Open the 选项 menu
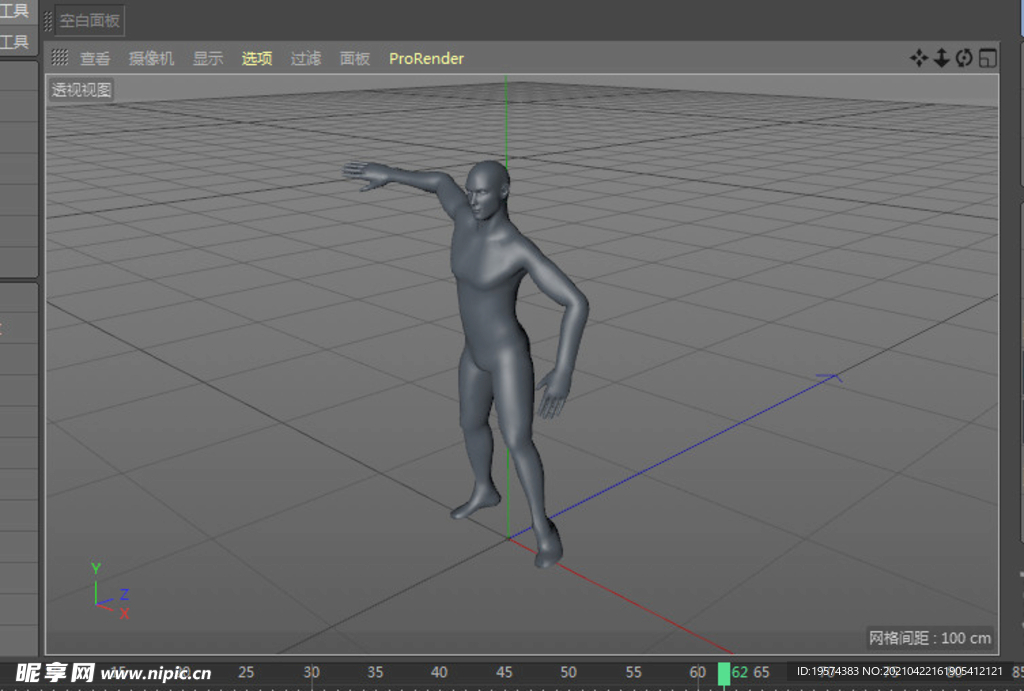 click(257, 59)
